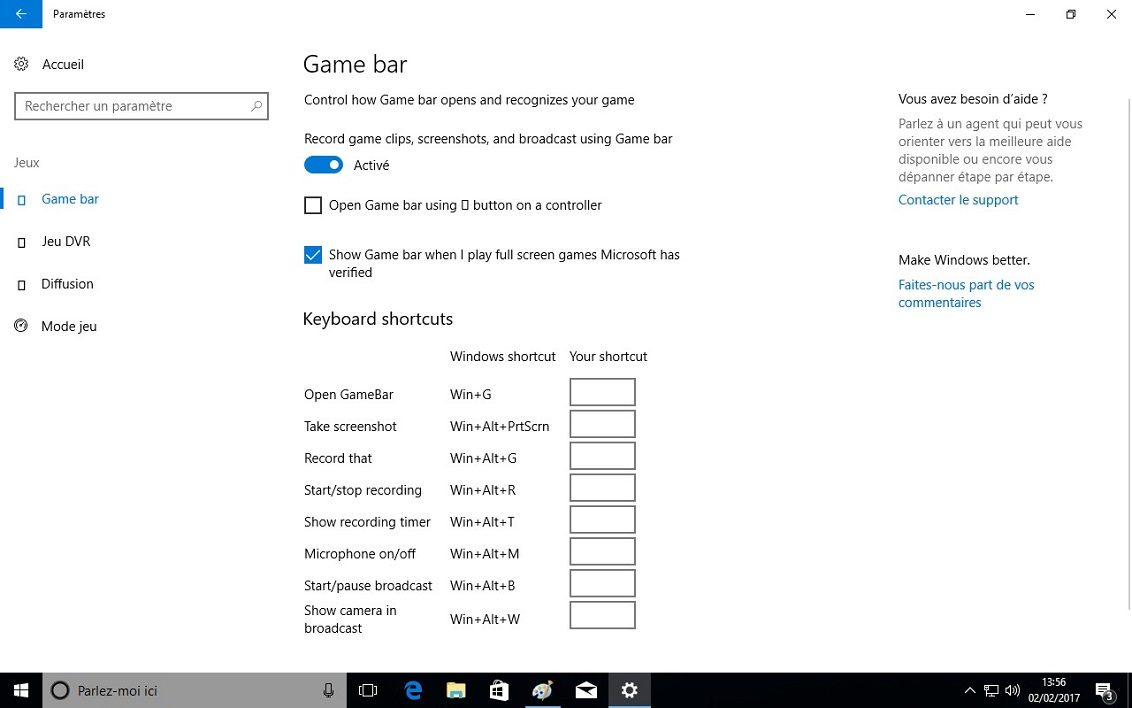Open File Explorer from the taskbar
The width and height of the screenshot is (1132, 708).
point(456,690)
